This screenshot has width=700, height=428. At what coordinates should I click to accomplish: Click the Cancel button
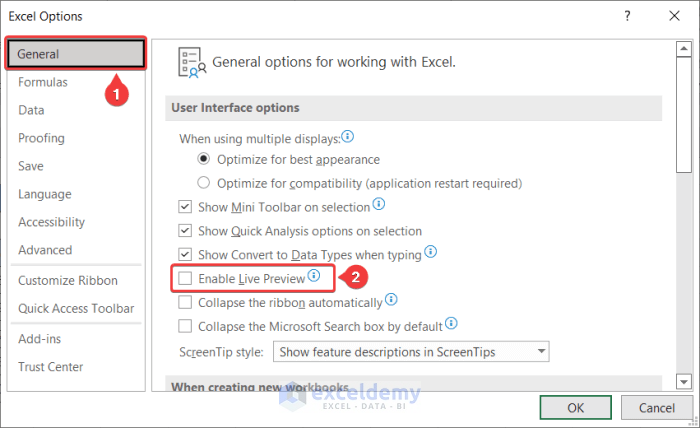(x=655, y=407)
